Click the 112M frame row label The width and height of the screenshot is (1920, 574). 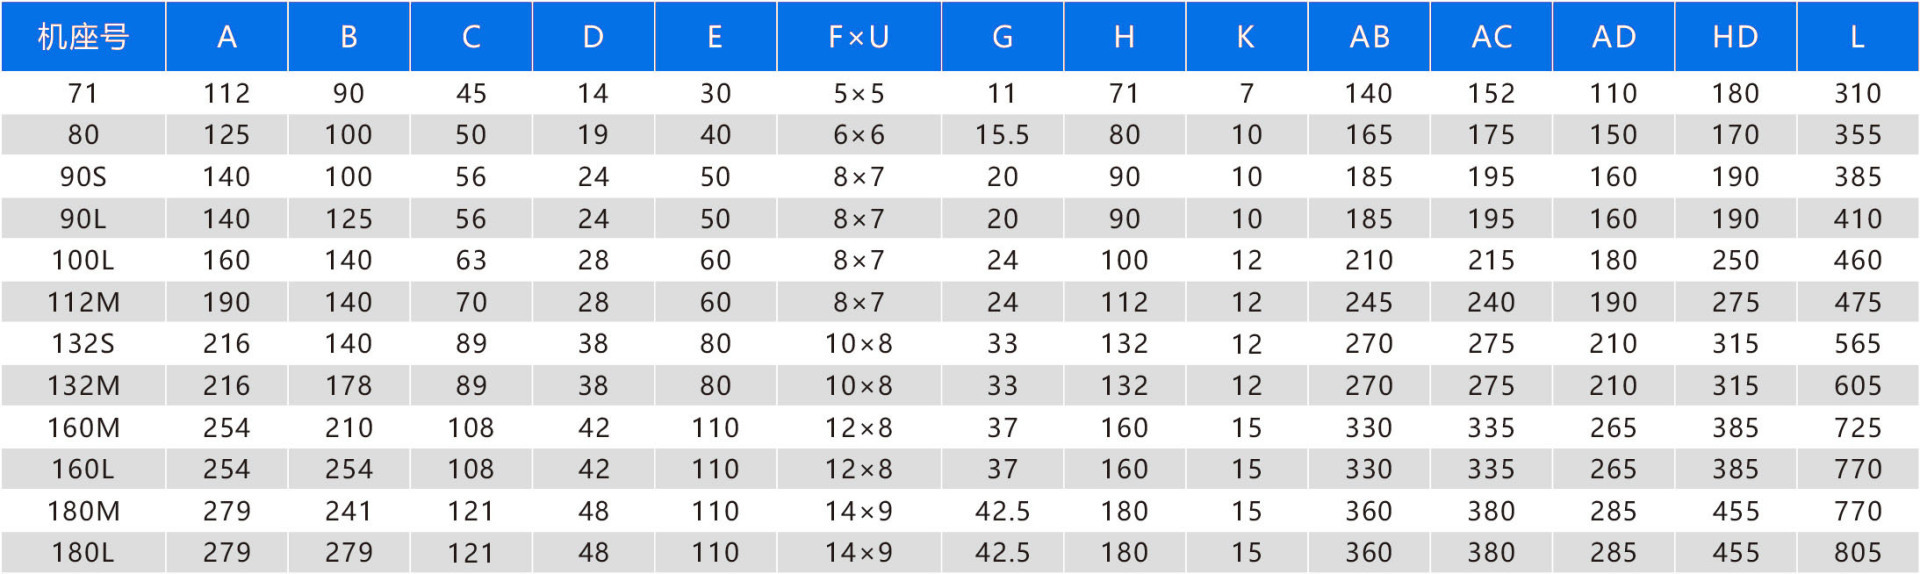click(x=83, y=302)
